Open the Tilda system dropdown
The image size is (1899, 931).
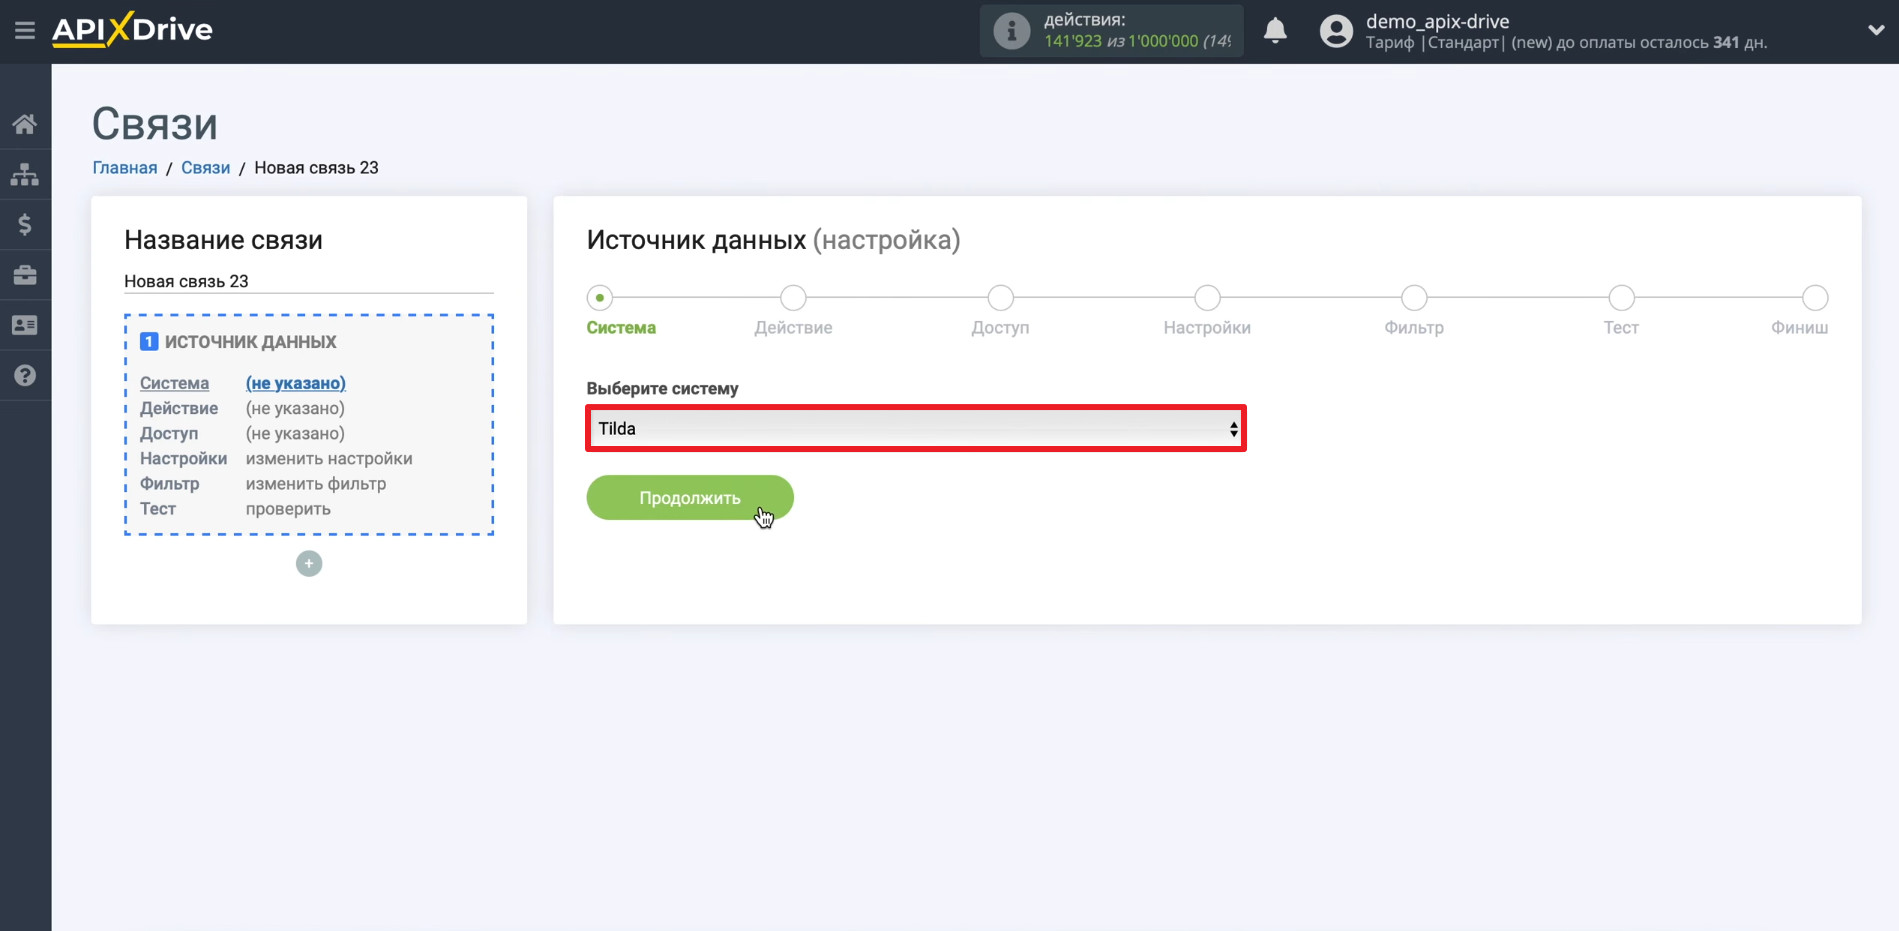coord(915,429)
